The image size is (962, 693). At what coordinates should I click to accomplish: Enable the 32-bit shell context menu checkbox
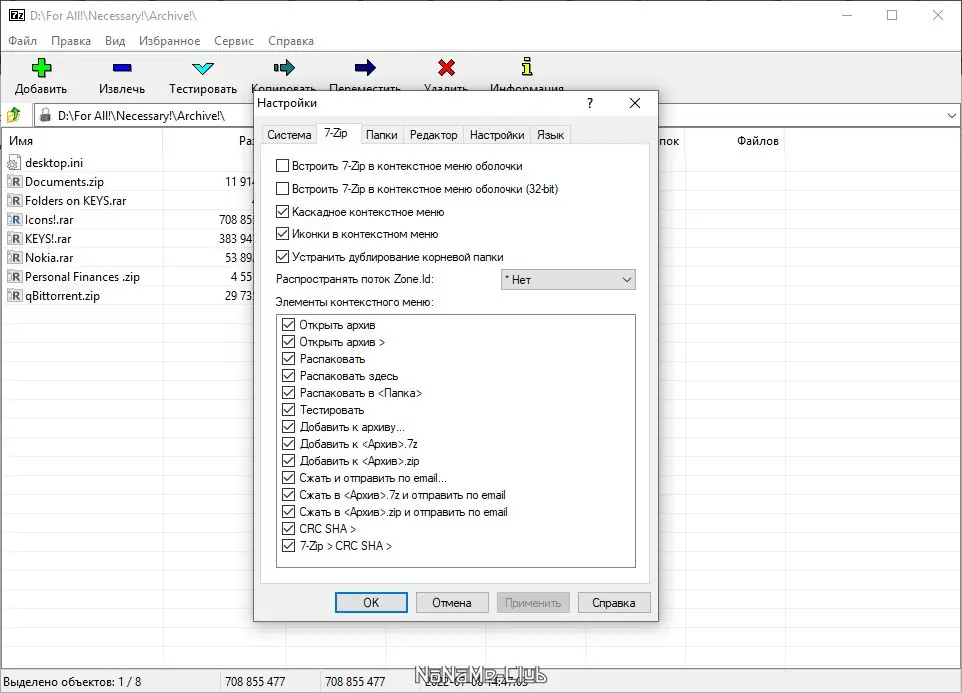[x=282, y=188]
